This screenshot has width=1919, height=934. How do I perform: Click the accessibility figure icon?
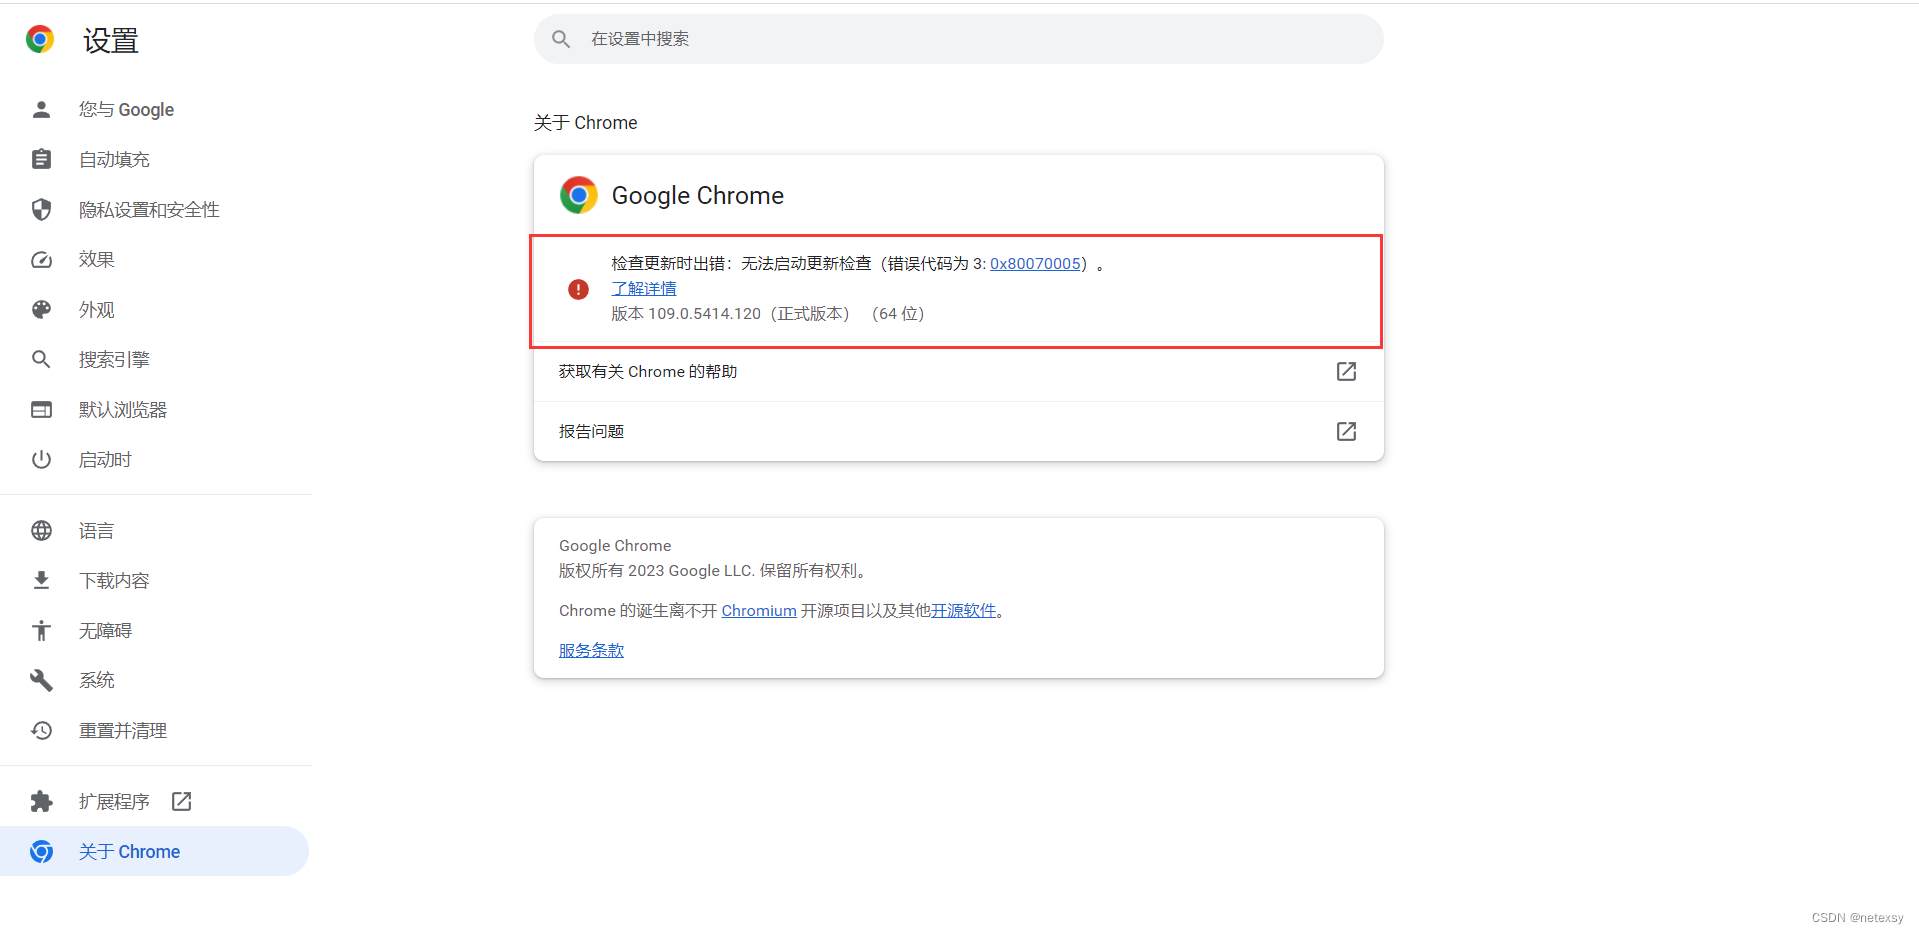coord(41,630)
